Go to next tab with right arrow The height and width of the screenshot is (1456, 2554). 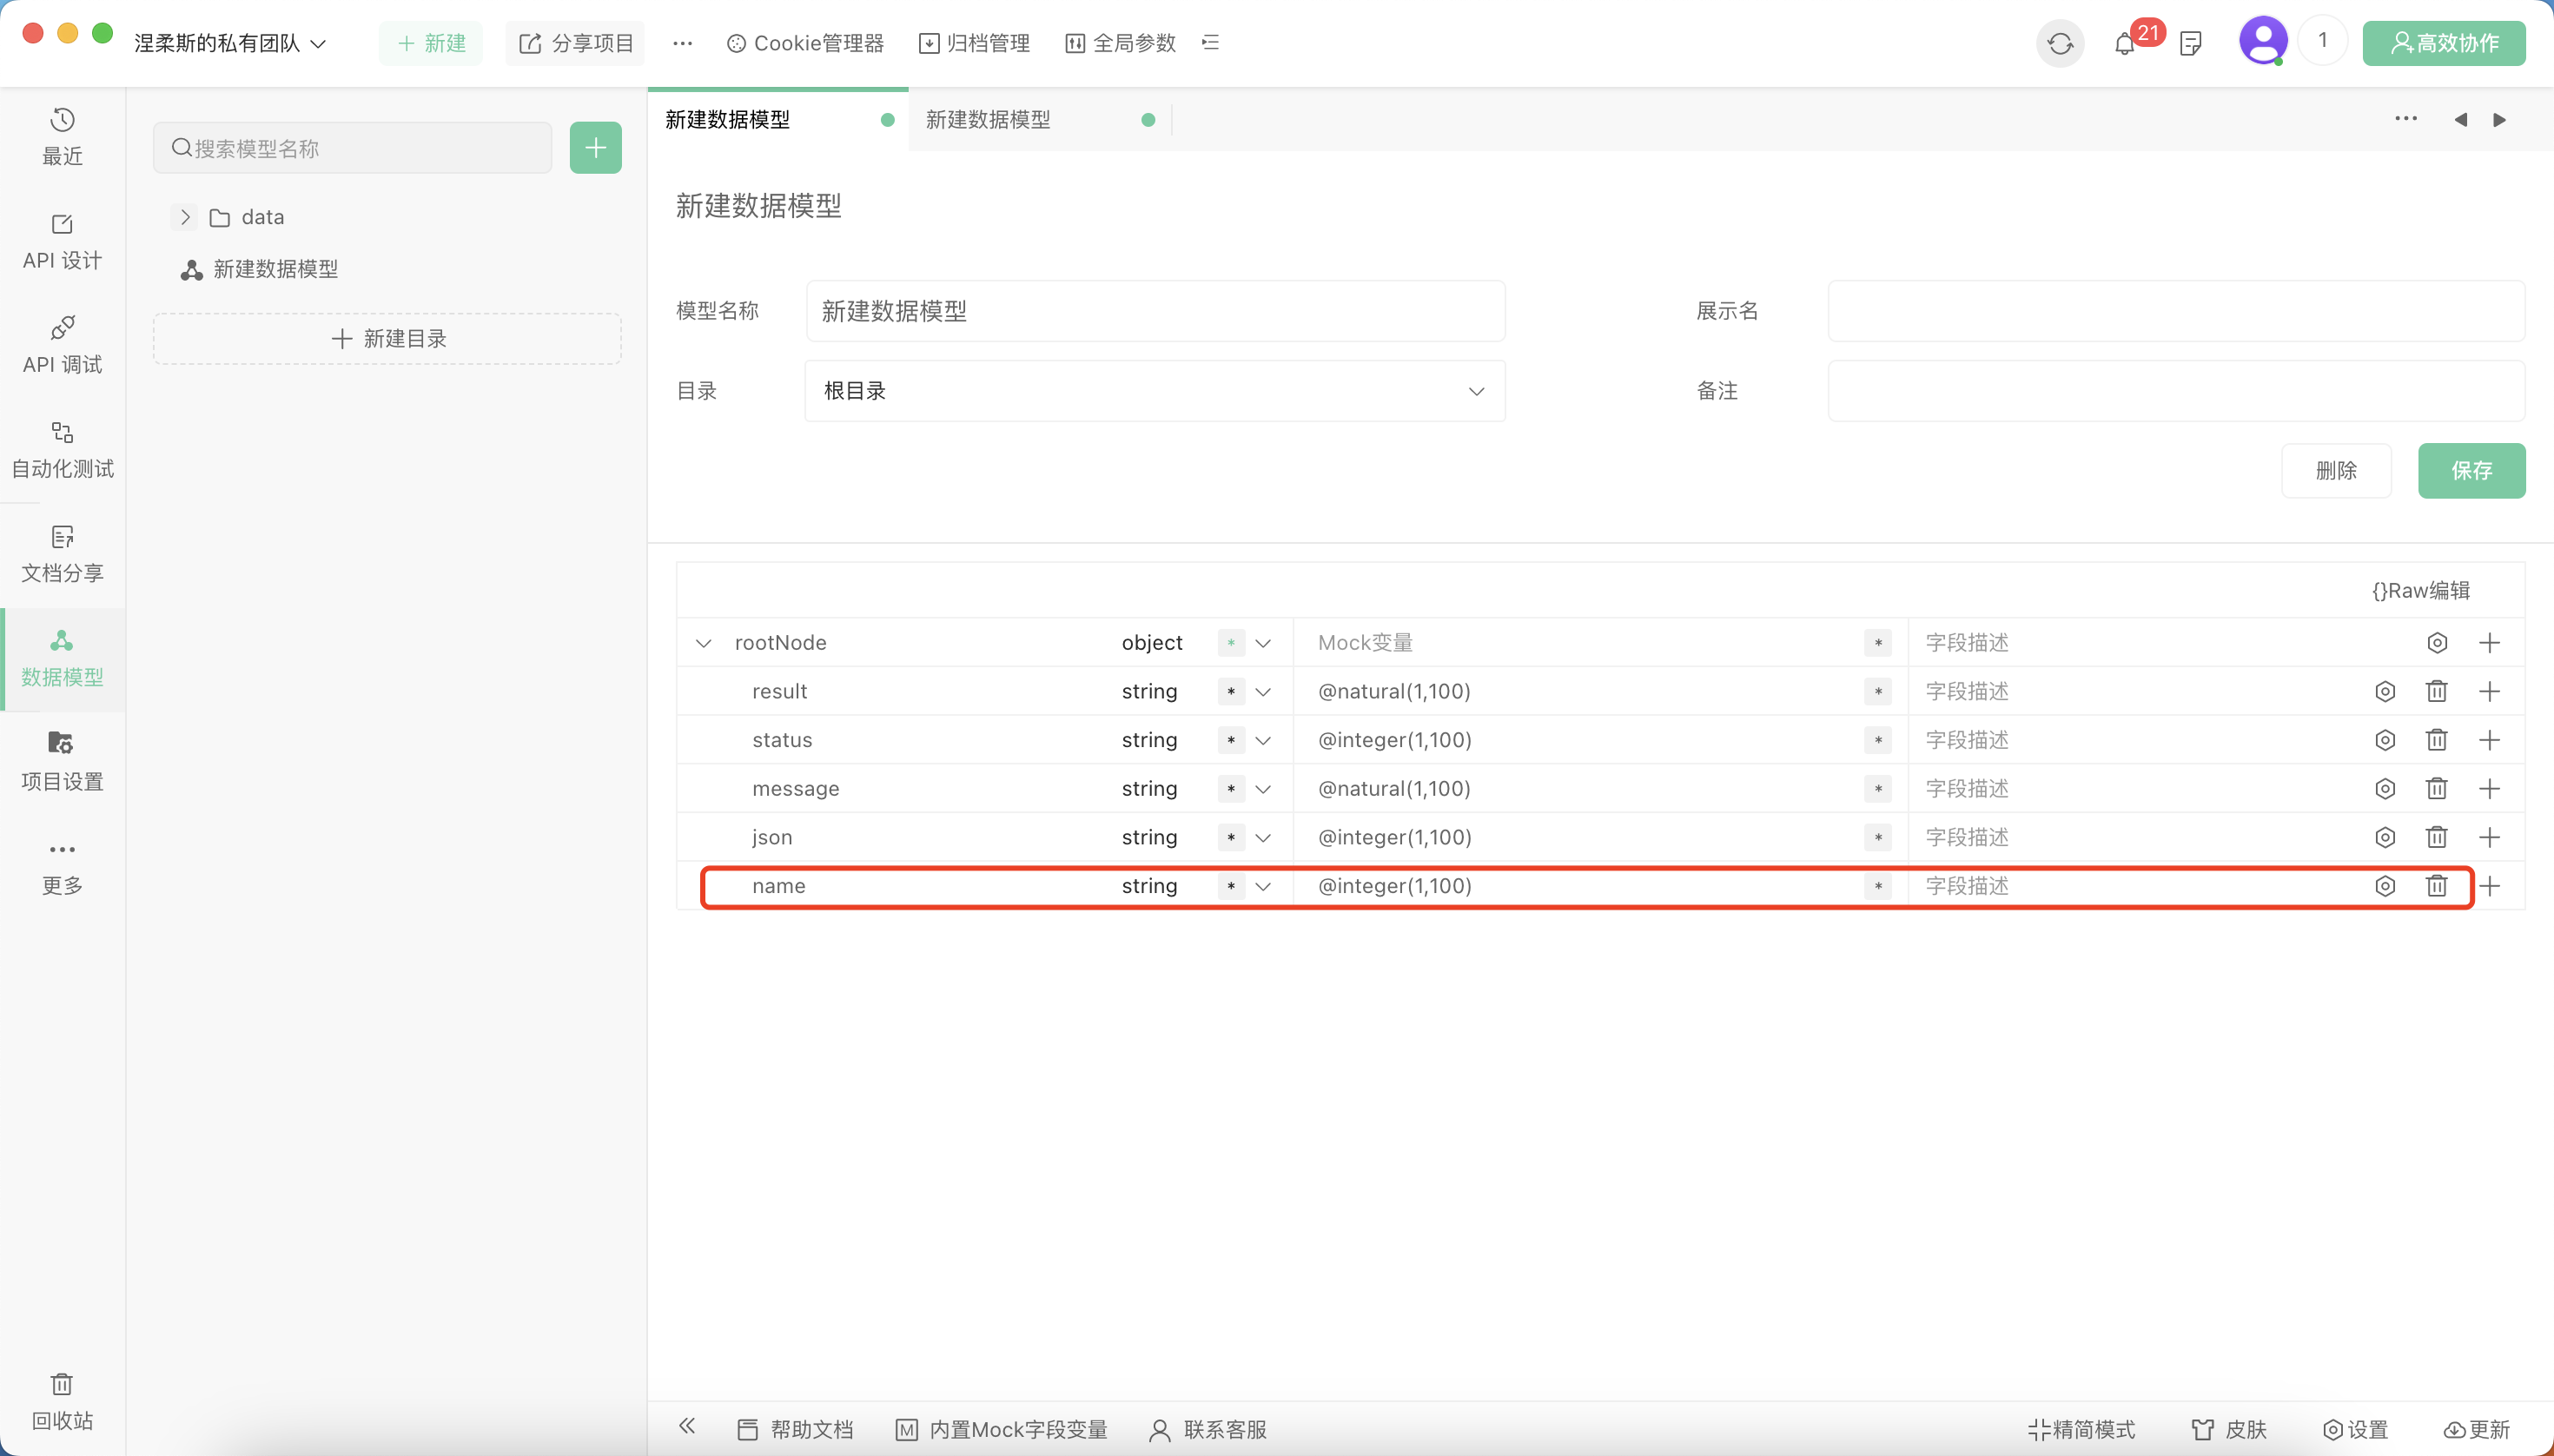(x=2499, y=120)
